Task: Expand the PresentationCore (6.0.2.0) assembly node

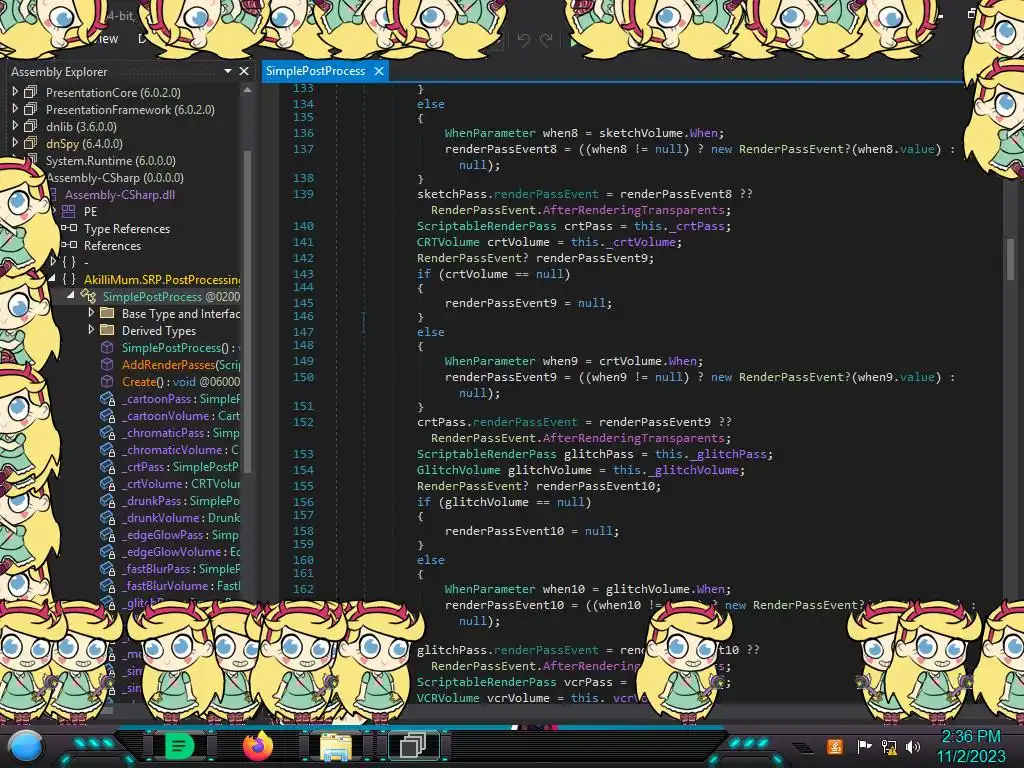Action: click(x=15, y=92)
